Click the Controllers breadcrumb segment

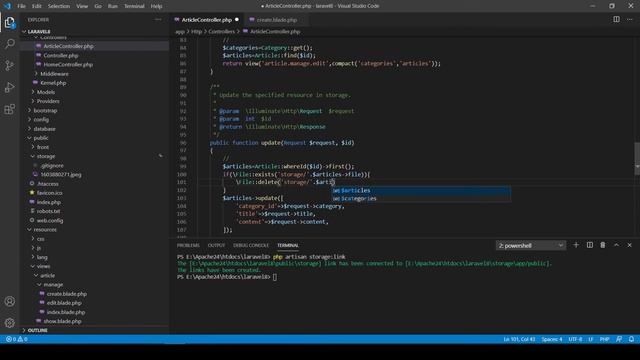click(x=221, y=31)
